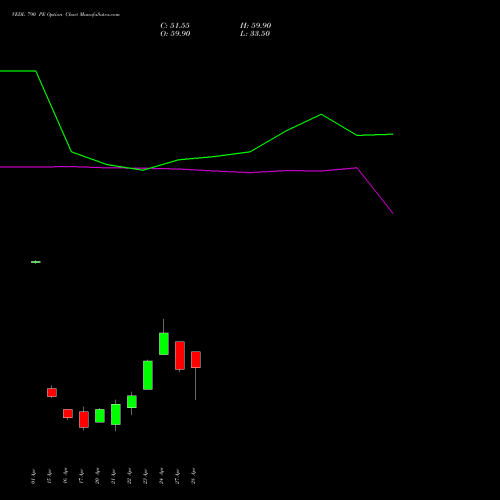Click the chart title text at top-left
500x500 pixels.
pos(66,15)
